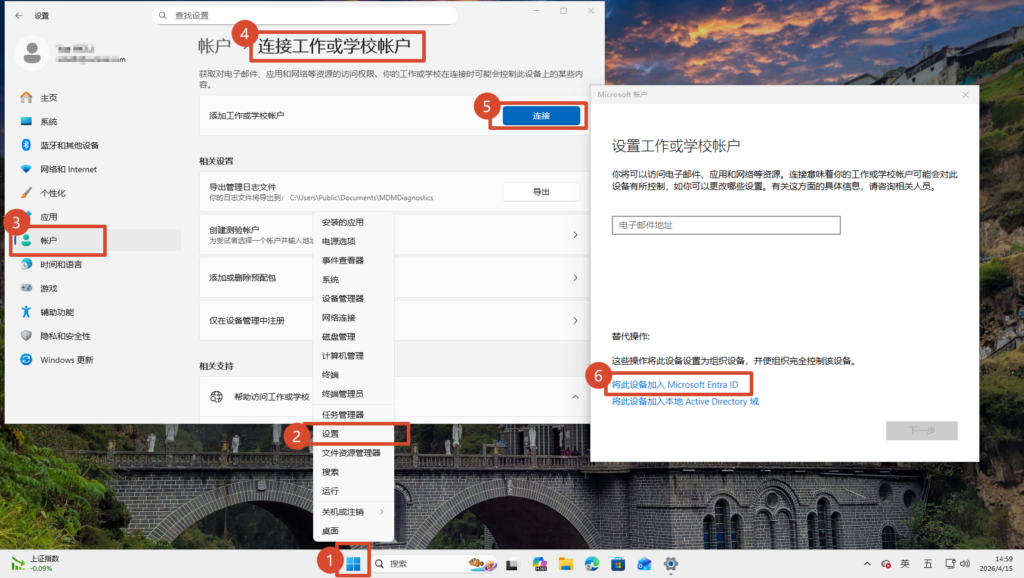1024x578 pixels.
Task: Expand 仅在设备管理中注册 option
Action: click(575, 320)
